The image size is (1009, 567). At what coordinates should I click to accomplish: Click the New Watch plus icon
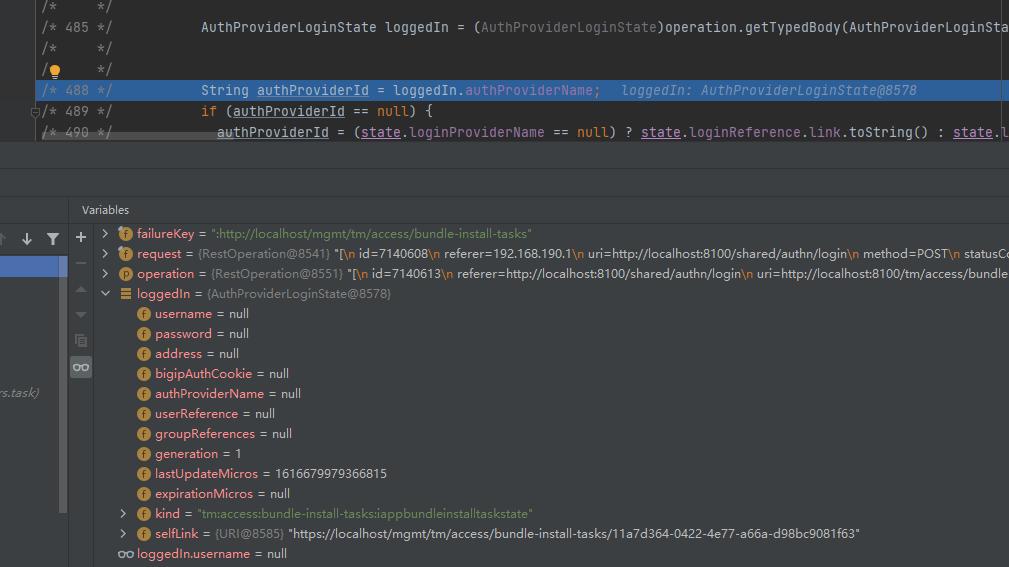(x=80, y=237)
